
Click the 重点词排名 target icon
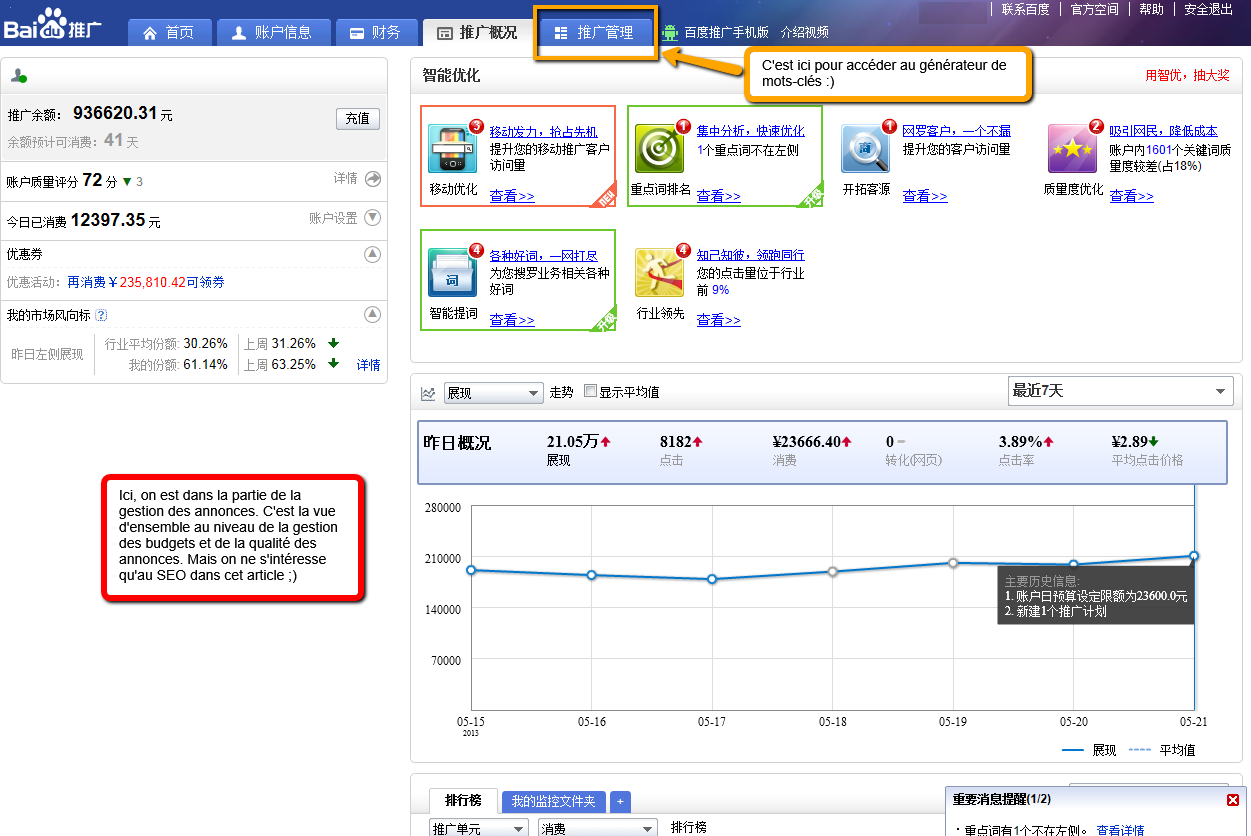[659, 149]
